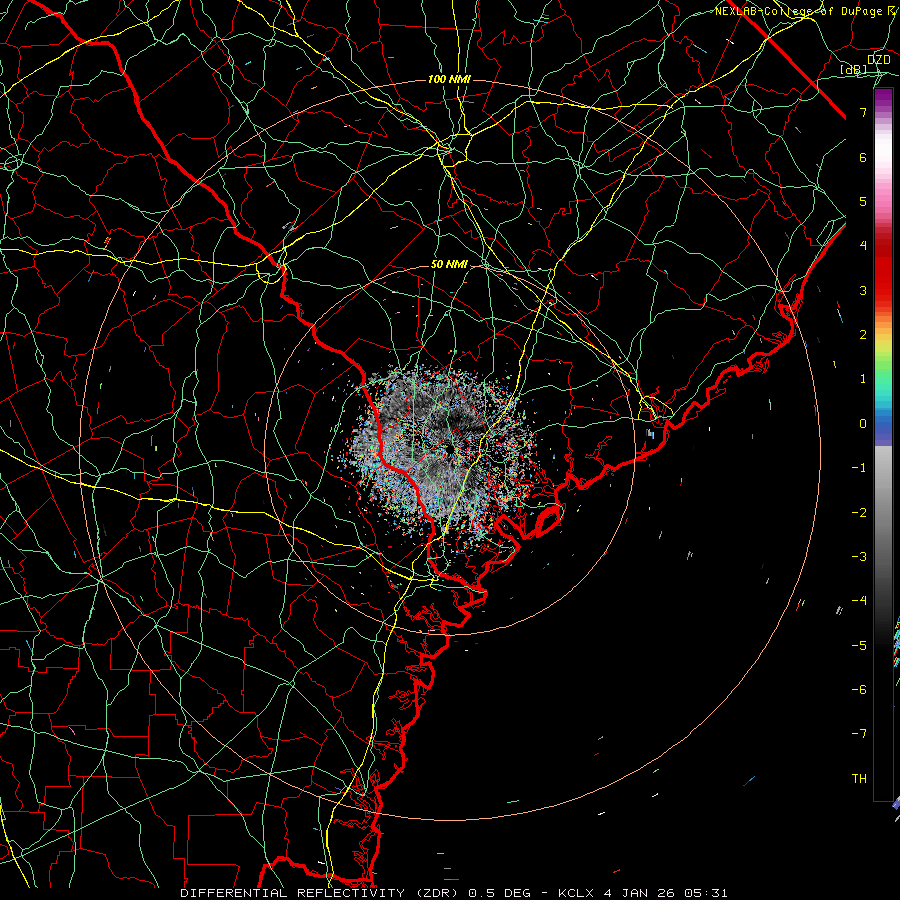Click the "5" value on the color scale
The image size is (900, 900).
[863, 201]
